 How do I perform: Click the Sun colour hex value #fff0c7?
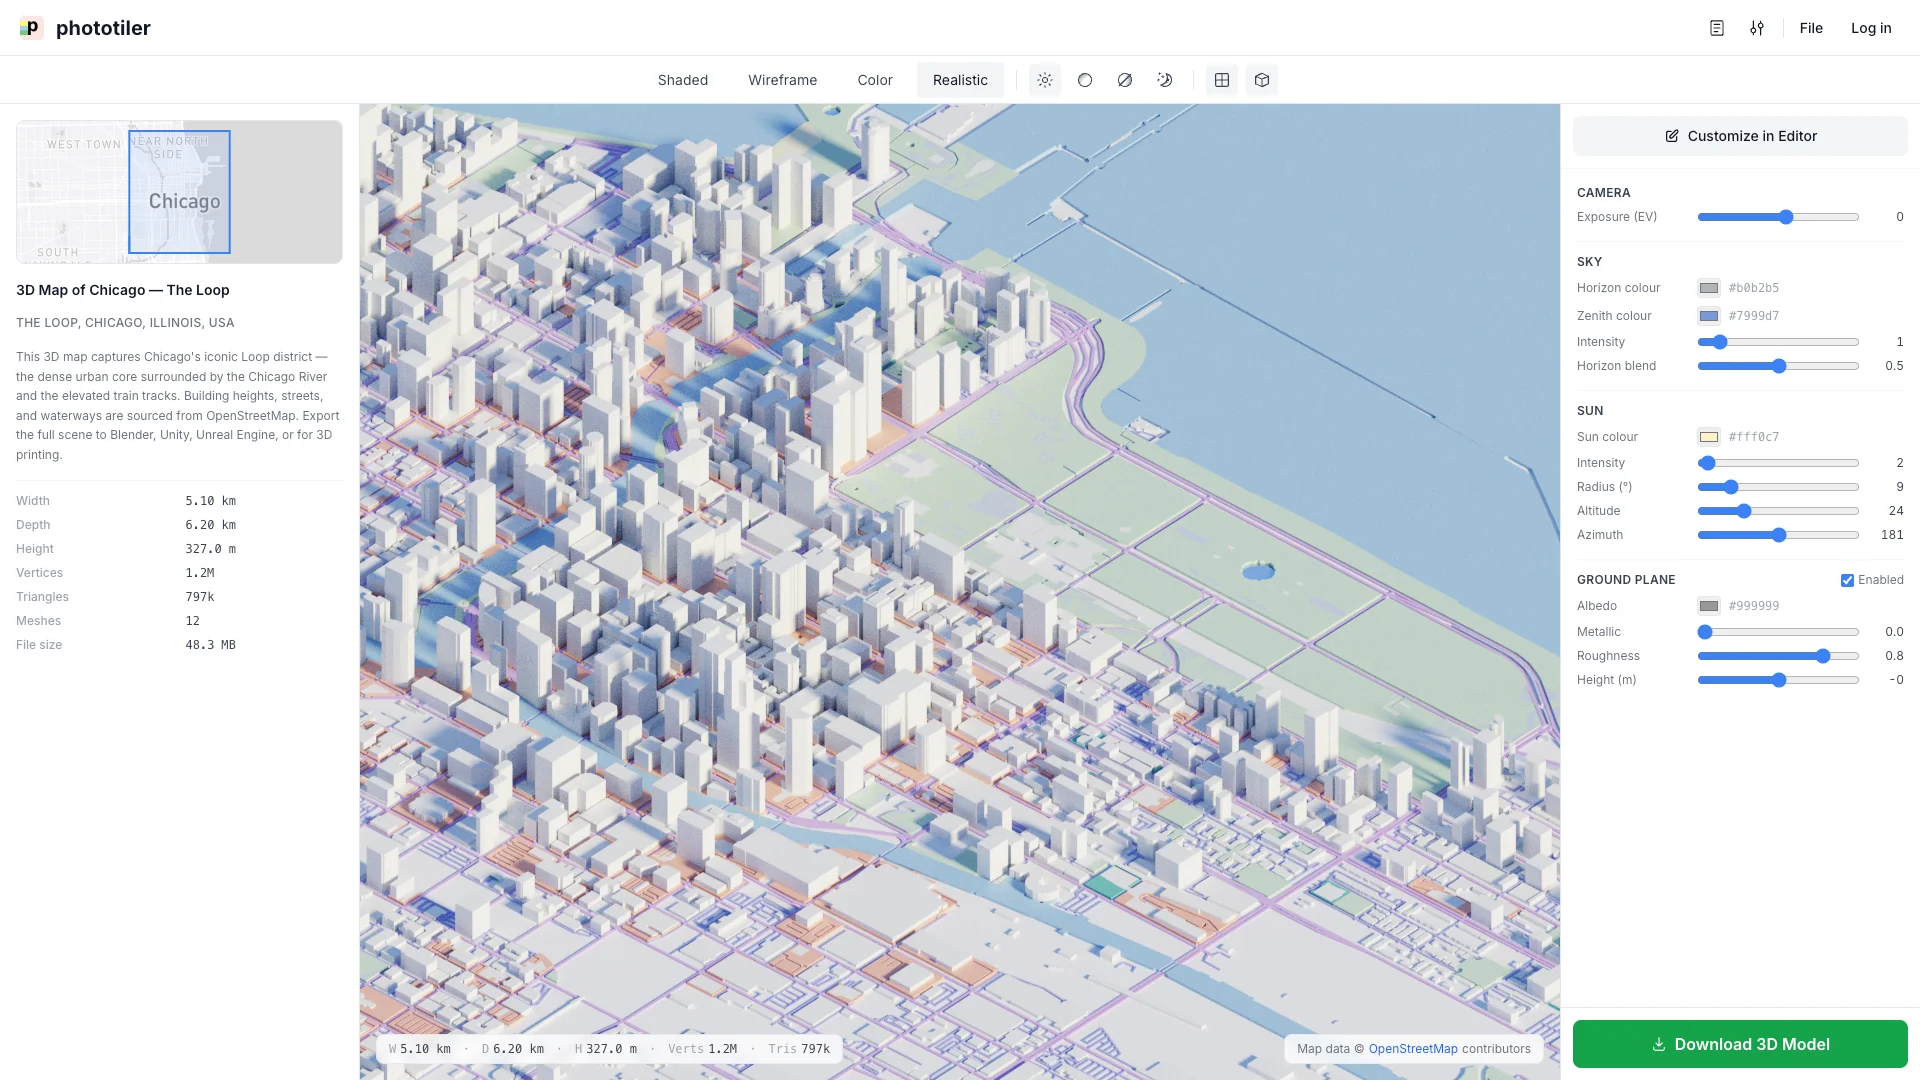pos(1754,437)
